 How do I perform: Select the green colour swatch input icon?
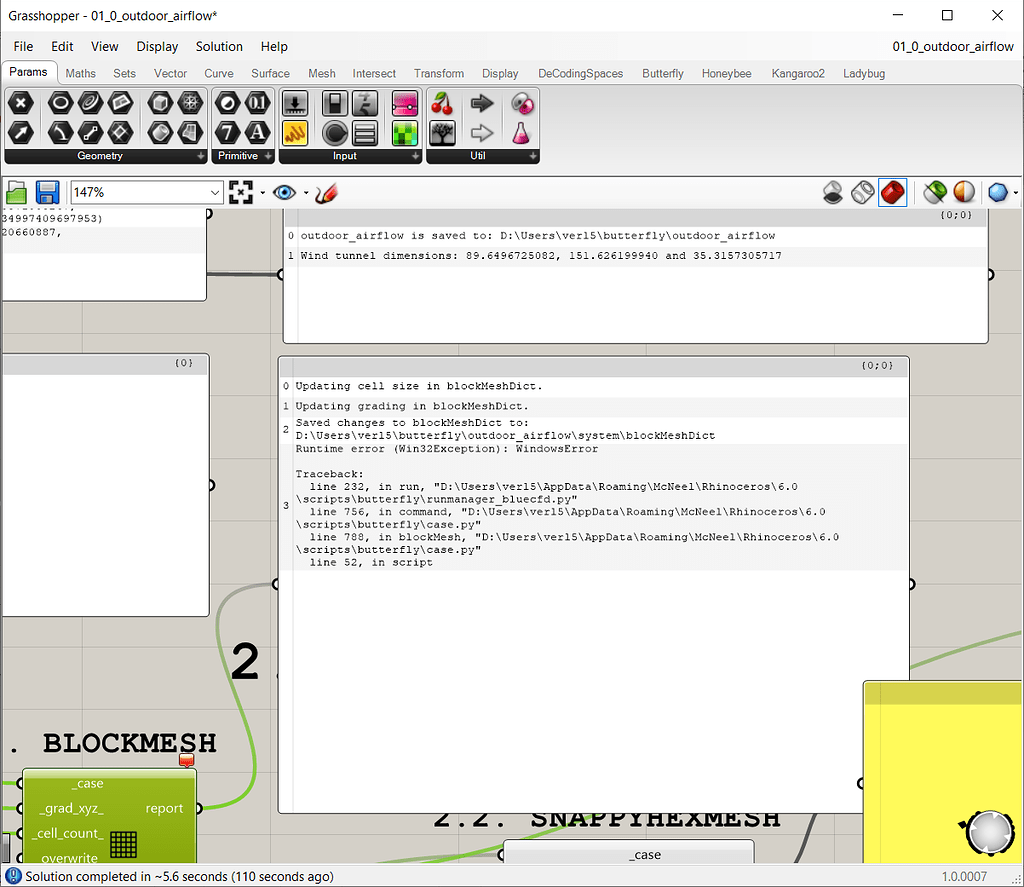[405, 133]
